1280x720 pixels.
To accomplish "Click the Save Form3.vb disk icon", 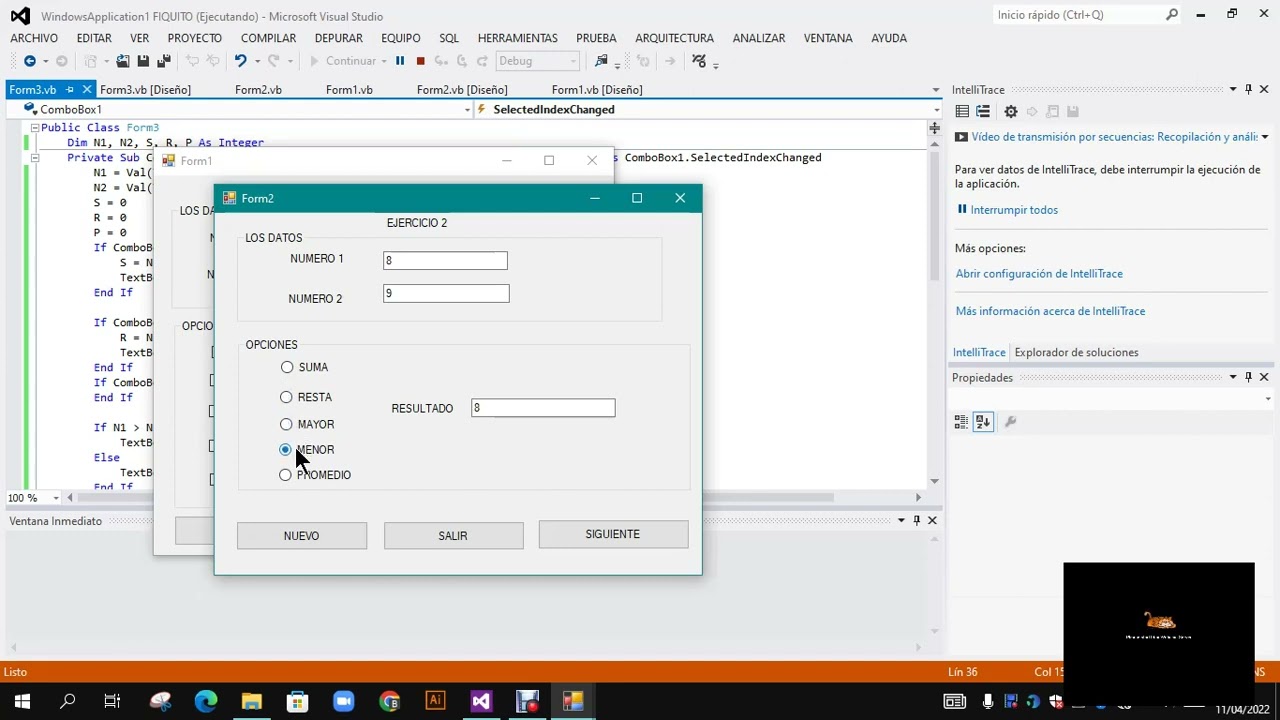I will point(143,61).
